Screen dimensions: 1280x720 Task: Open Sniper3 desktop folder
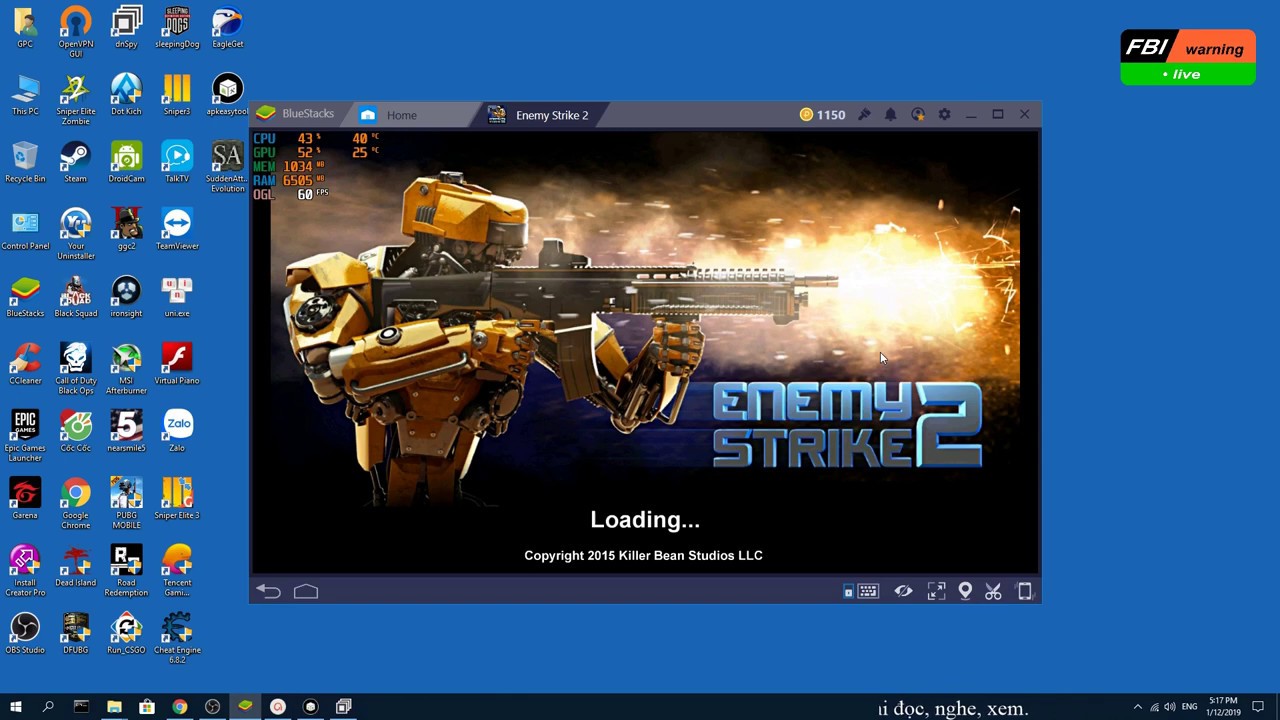(x=177, y=95)
